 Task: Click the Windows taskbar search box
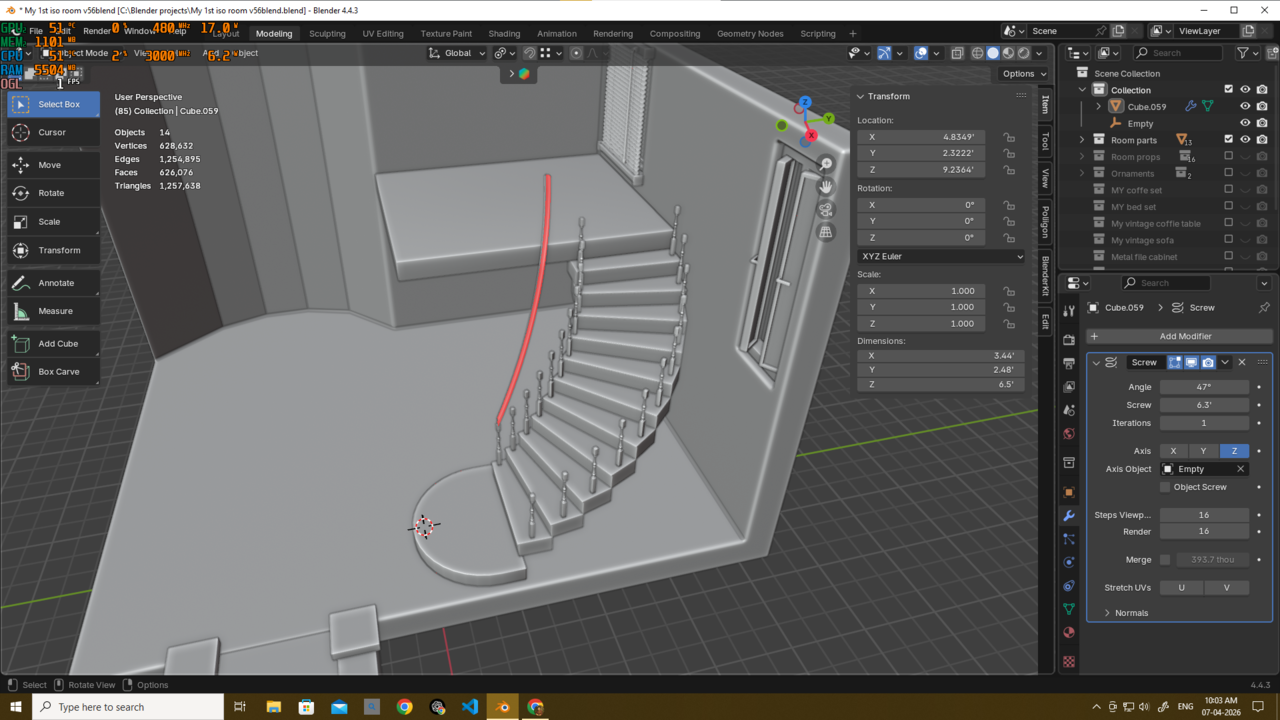tap(128, 707)
